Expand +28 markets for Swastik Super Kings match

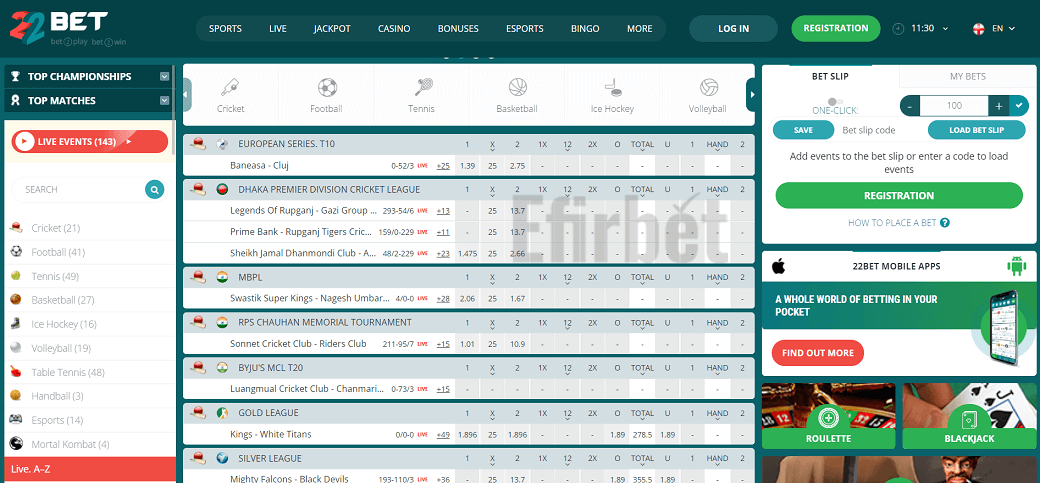(443, 299)
